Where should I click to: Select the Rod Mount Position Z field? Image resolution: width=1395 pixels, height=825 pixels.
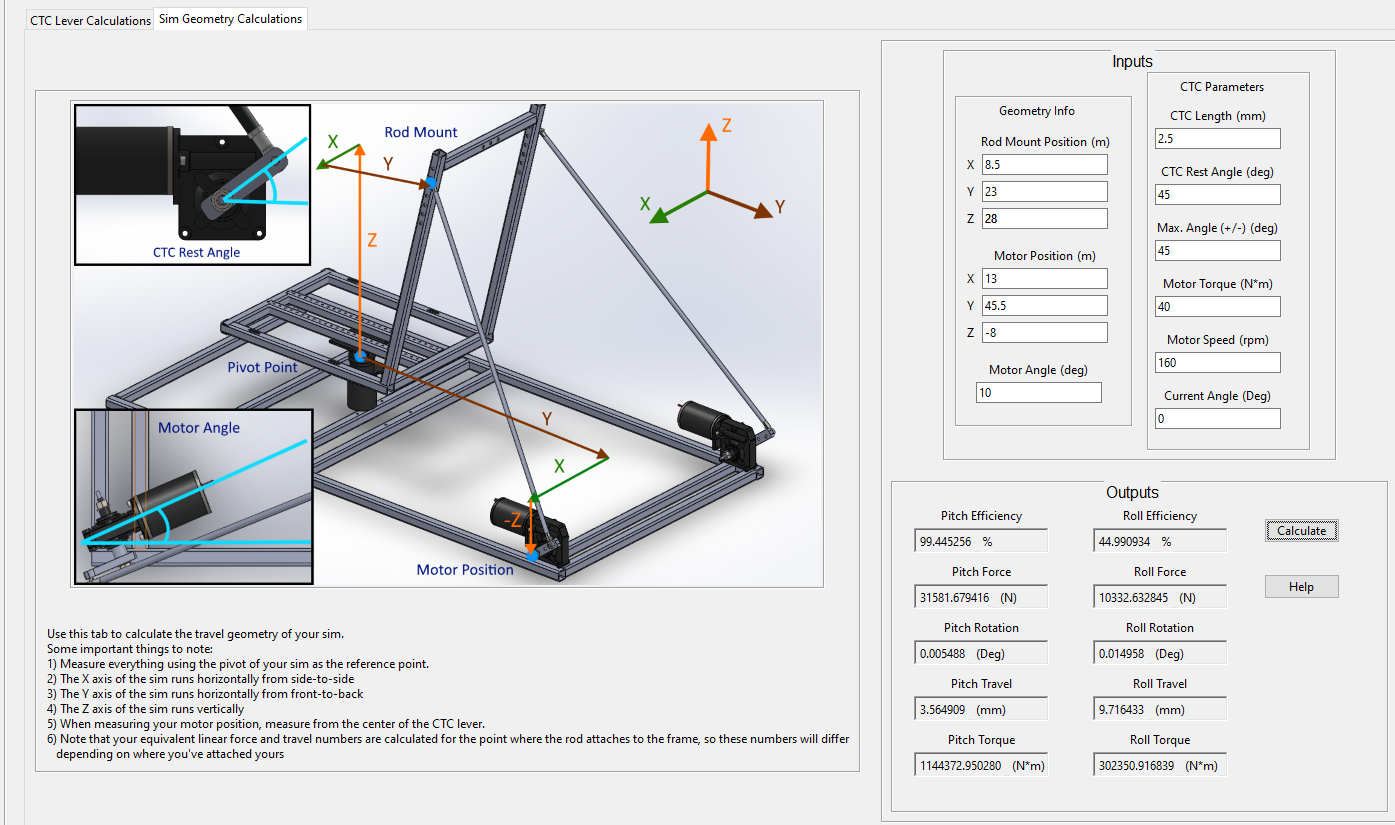click(x=1043, y=219)
